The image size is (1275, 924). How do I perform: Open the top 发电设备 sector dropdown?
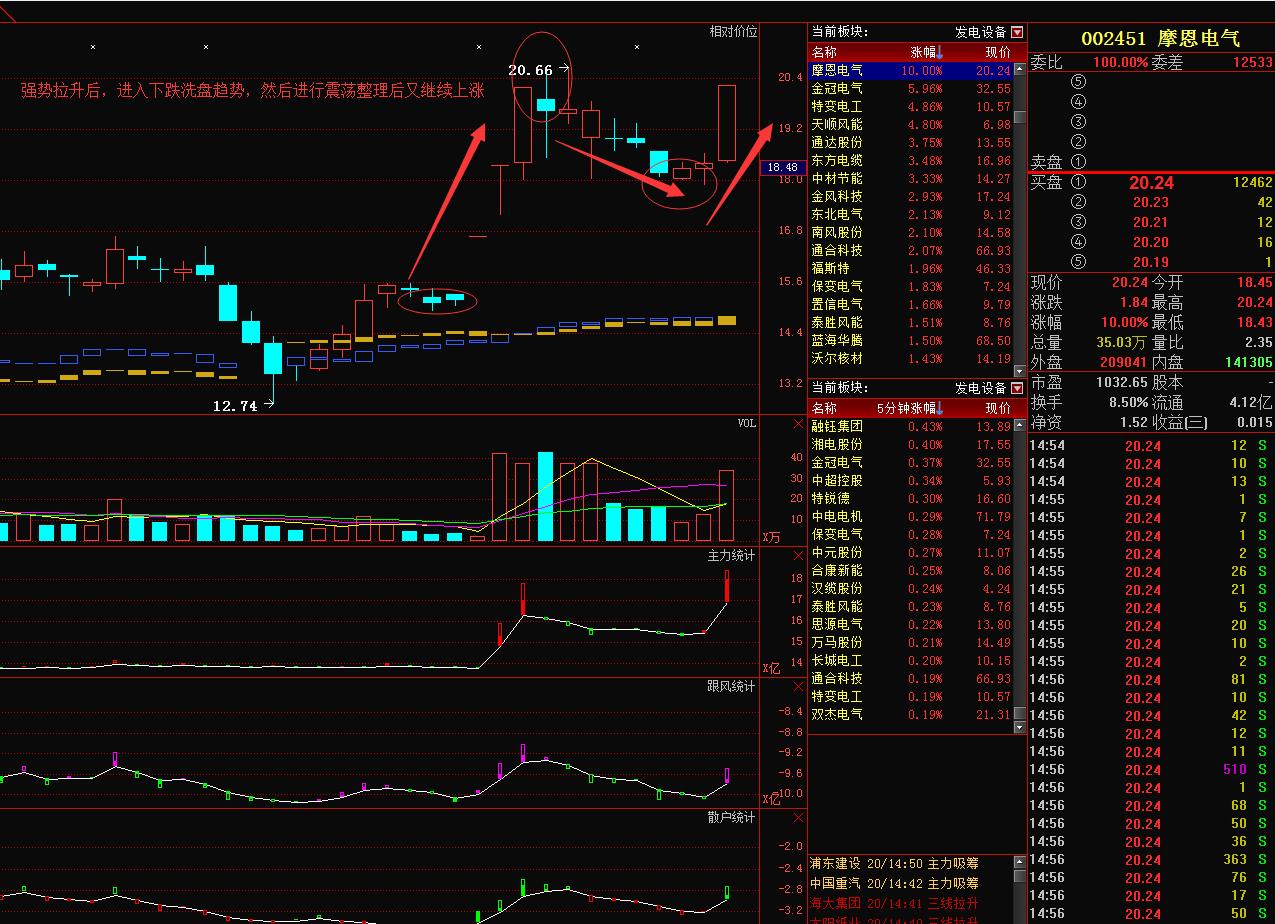click(x=1018, y=32)
